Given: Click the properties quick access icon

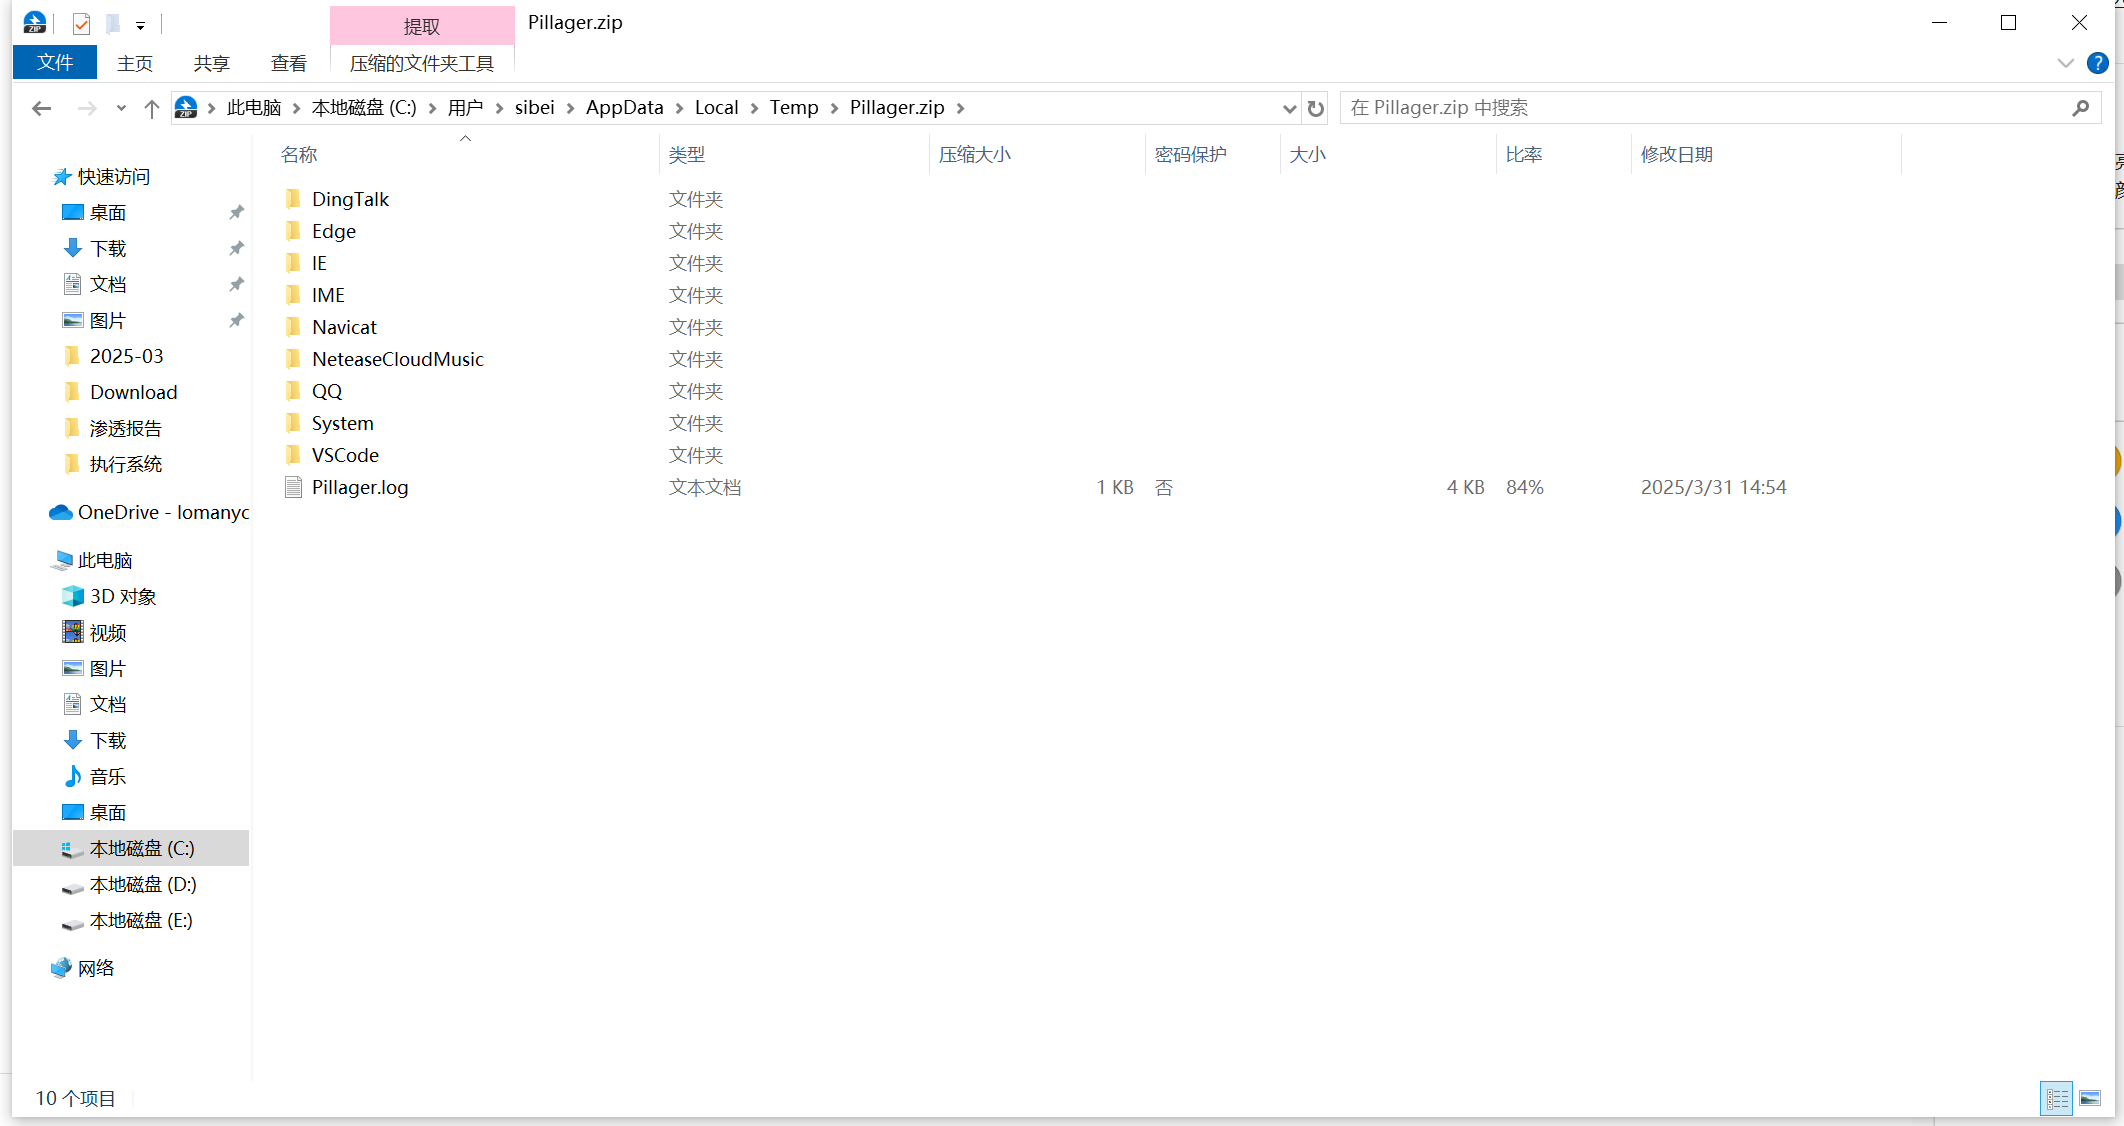Looking at the screenshot, I should point(82,24).
